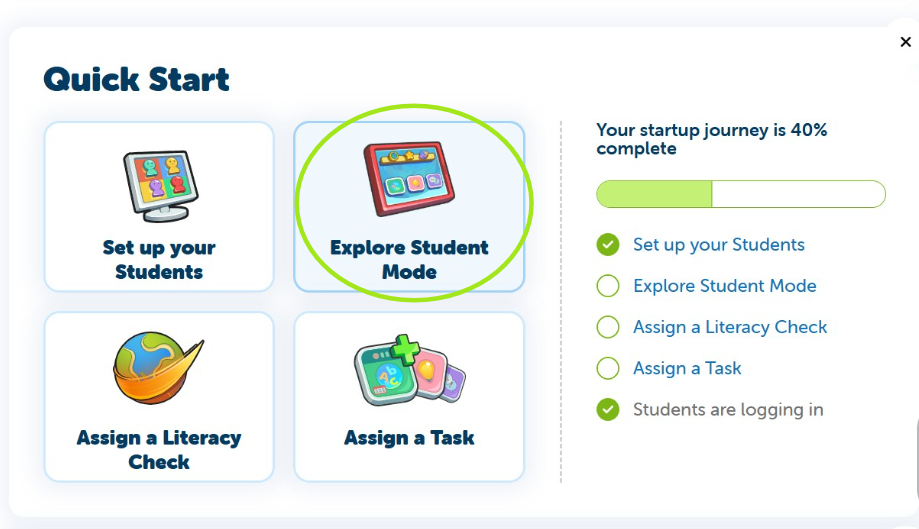Select the Explore Student Mode card label

pyautogui.click(x=409, y=260)
